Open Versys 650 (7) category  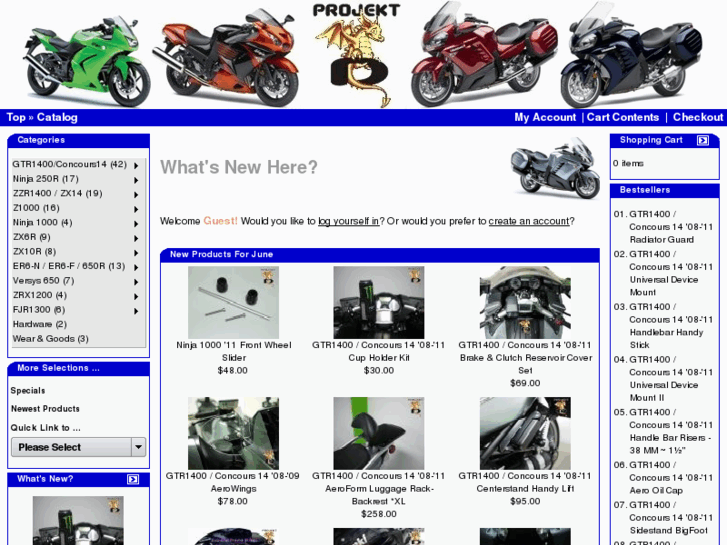point(44,281)
